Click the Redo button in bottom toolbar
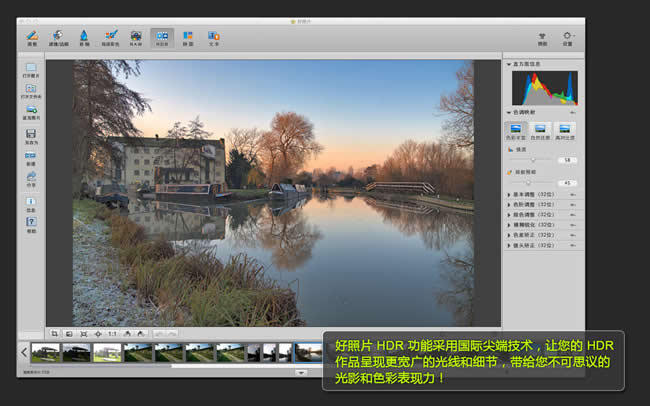 172,333
